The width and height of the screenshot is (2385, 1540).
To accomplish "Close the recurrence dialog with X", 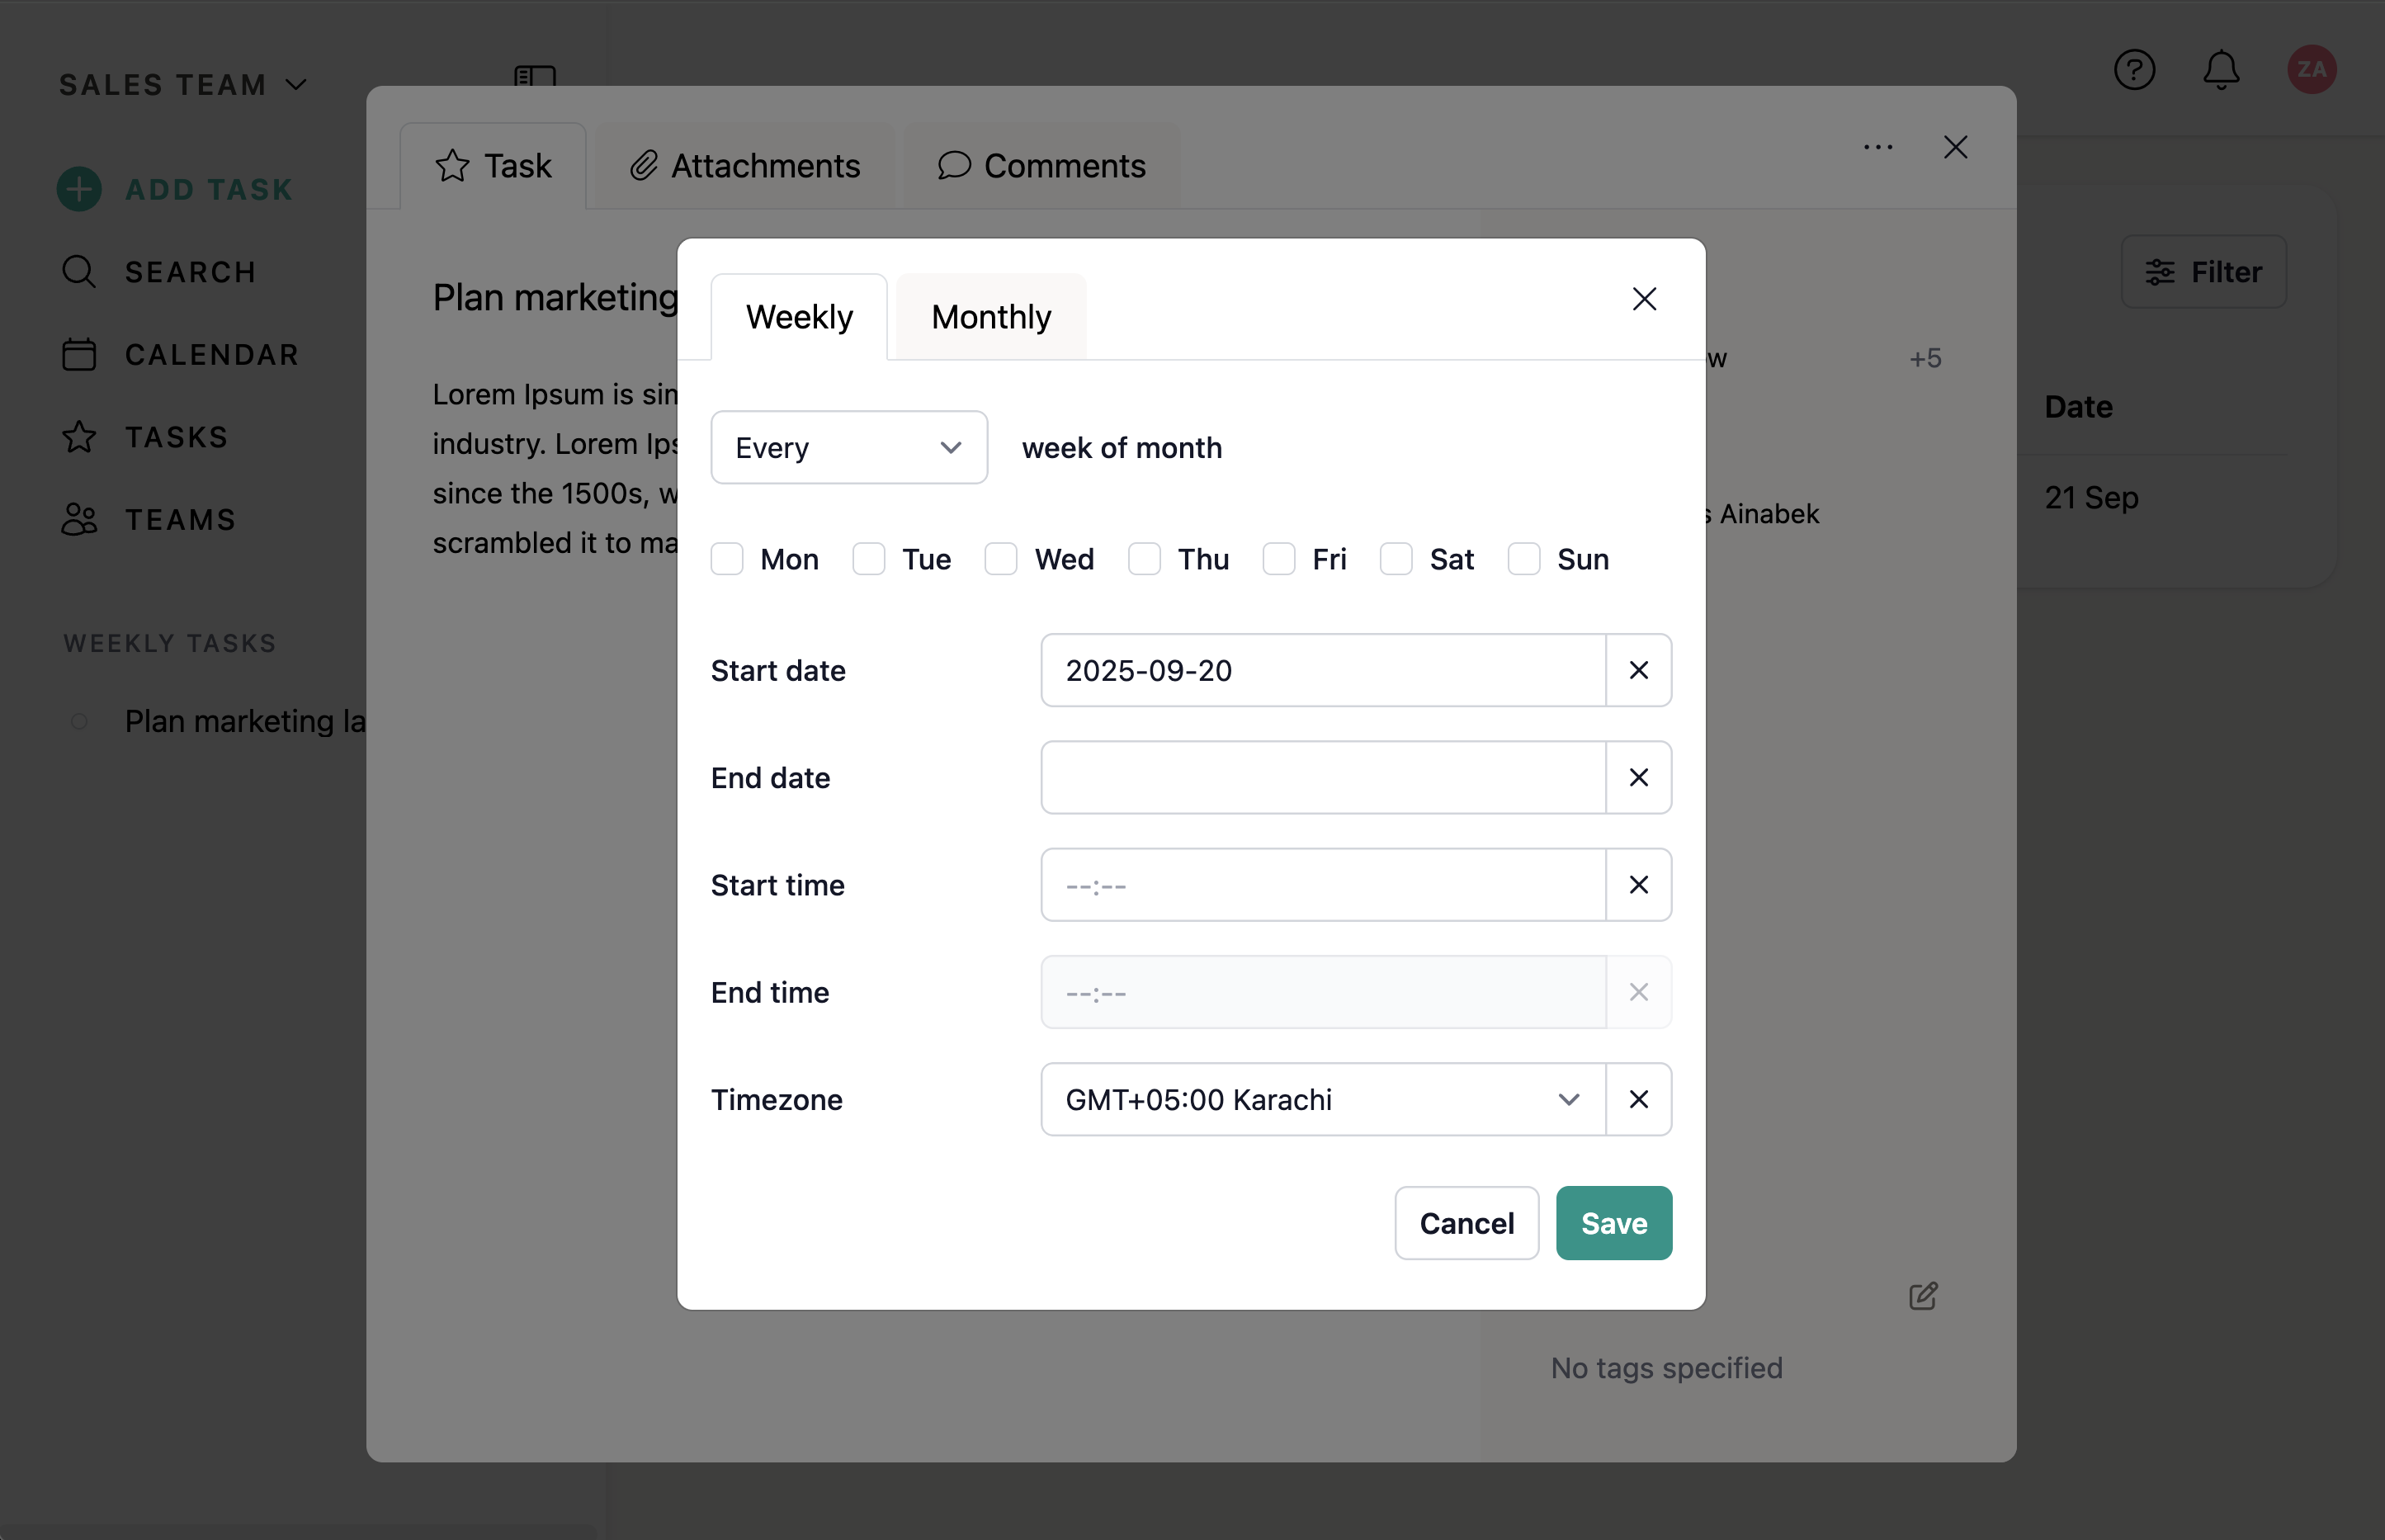I will coord(1644,299).
